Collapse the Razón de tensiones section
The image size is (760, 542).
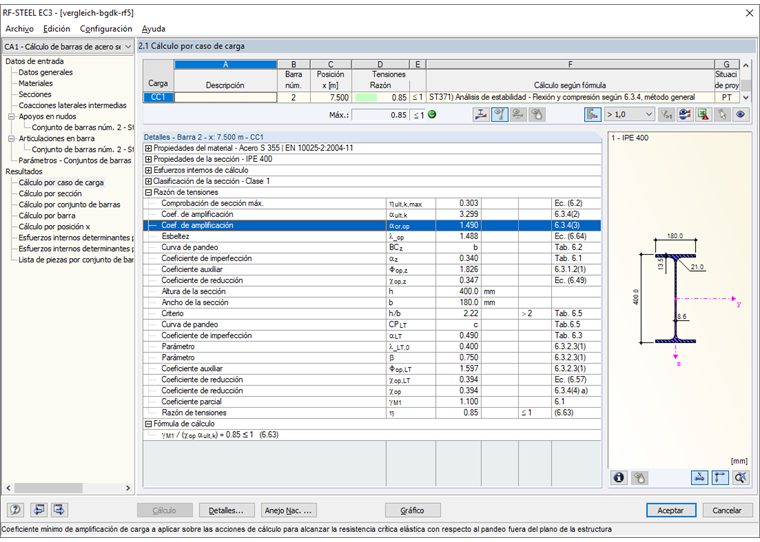point(149,192)
